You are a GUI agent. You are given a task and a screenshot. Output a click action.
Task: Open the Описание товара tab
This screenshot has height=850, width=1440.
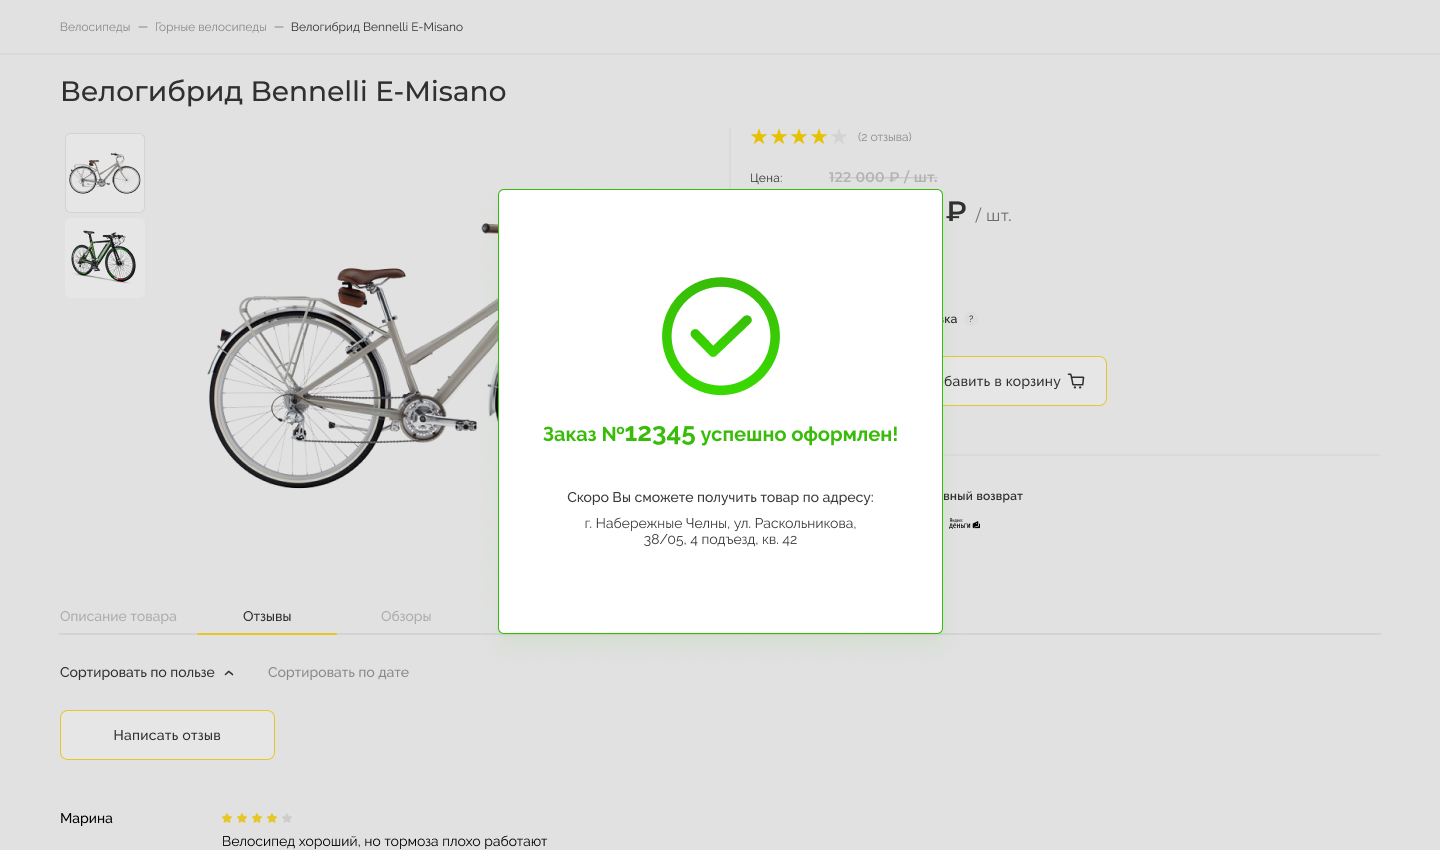click(x=118, y=616)
